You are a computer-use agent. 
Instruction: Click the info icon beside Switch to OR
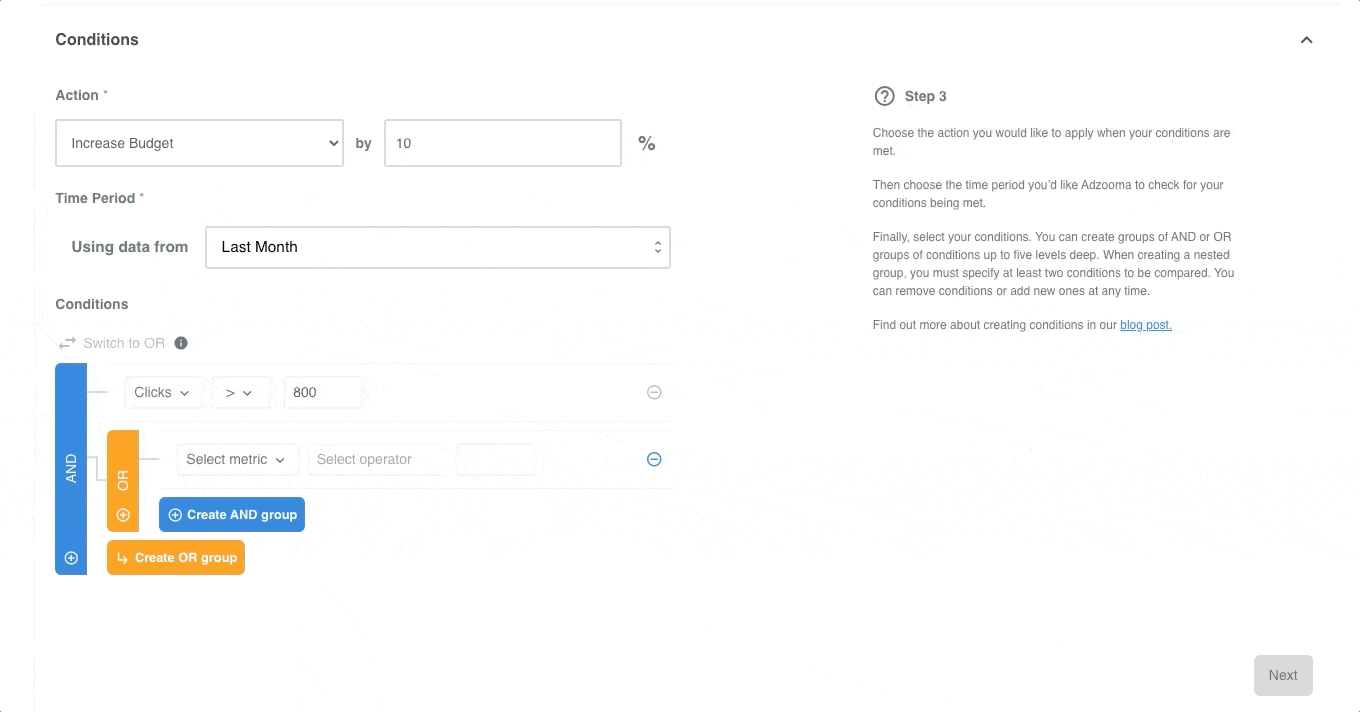181,343
